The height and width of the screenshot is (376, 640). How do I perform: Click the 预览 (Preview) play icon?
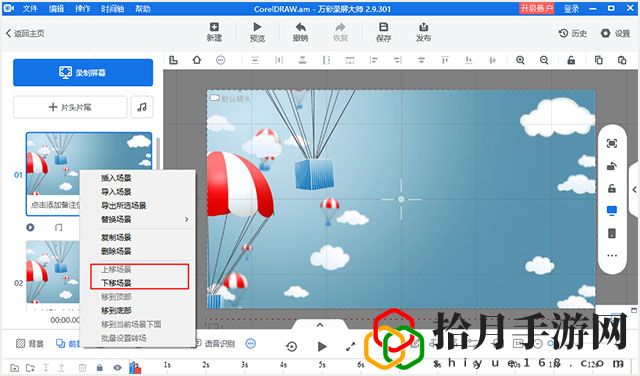click(257, 27)
